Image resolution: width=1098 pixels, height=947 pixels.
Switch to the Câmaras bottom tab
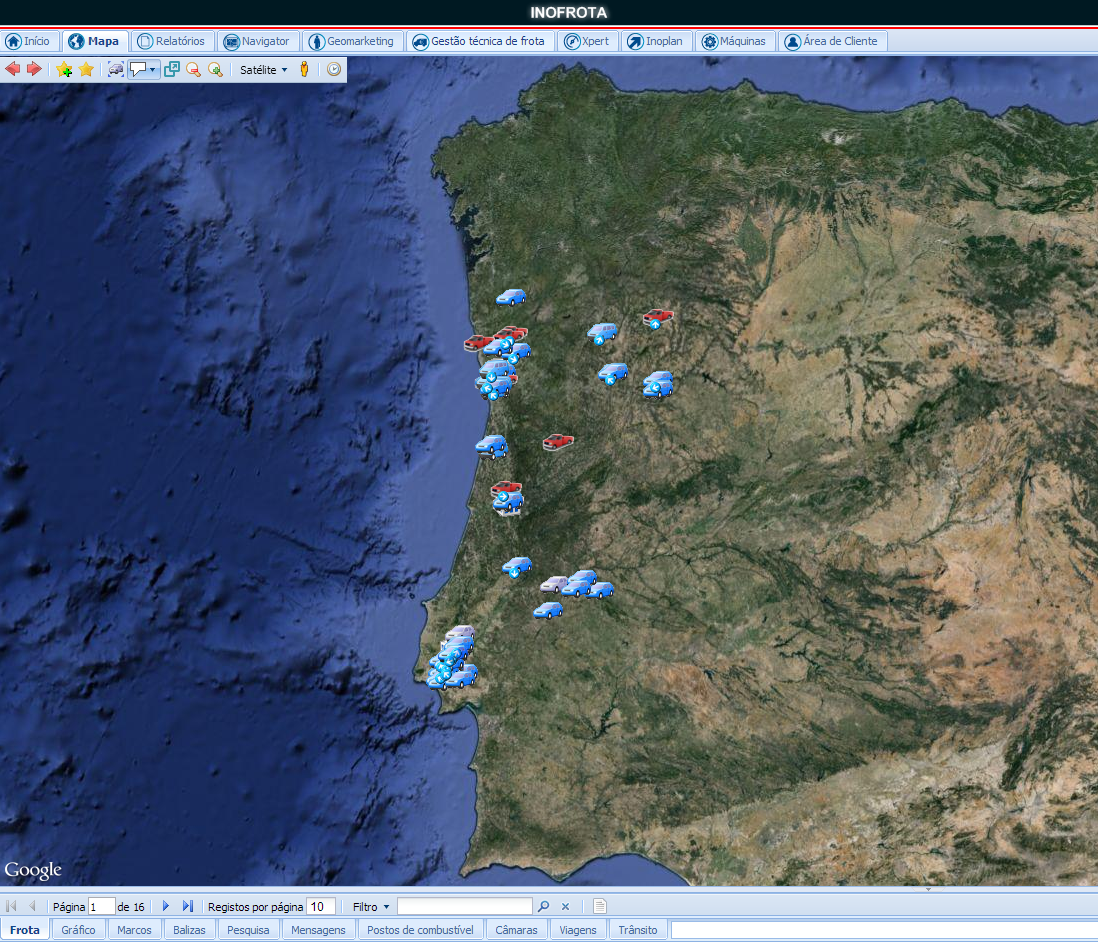[517, 930]
